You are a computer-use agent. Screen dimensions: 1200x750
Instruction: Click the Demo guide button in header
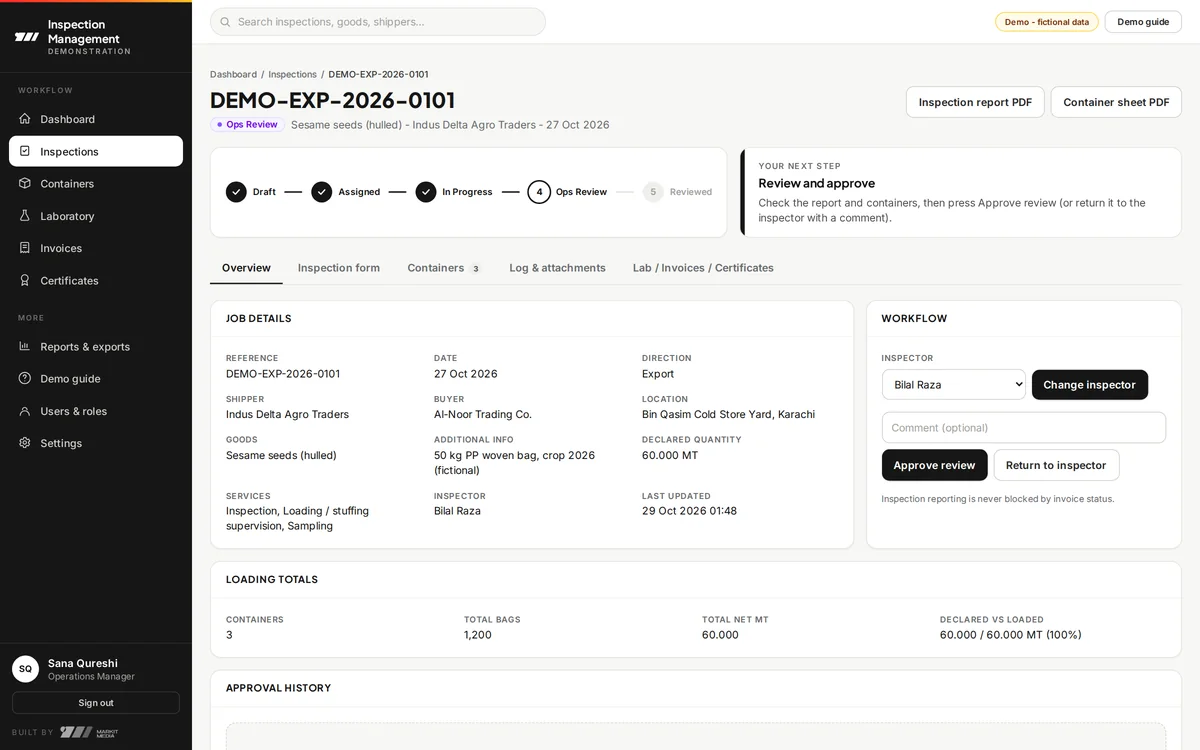[x=1143, y=22]
